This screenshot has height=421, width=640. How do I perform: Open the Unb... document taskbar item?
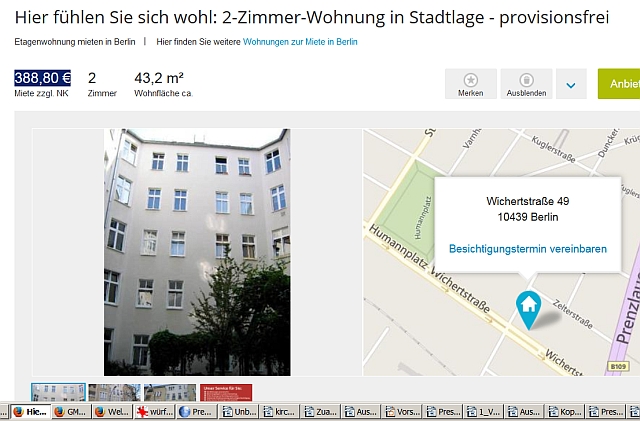[240, 412]
